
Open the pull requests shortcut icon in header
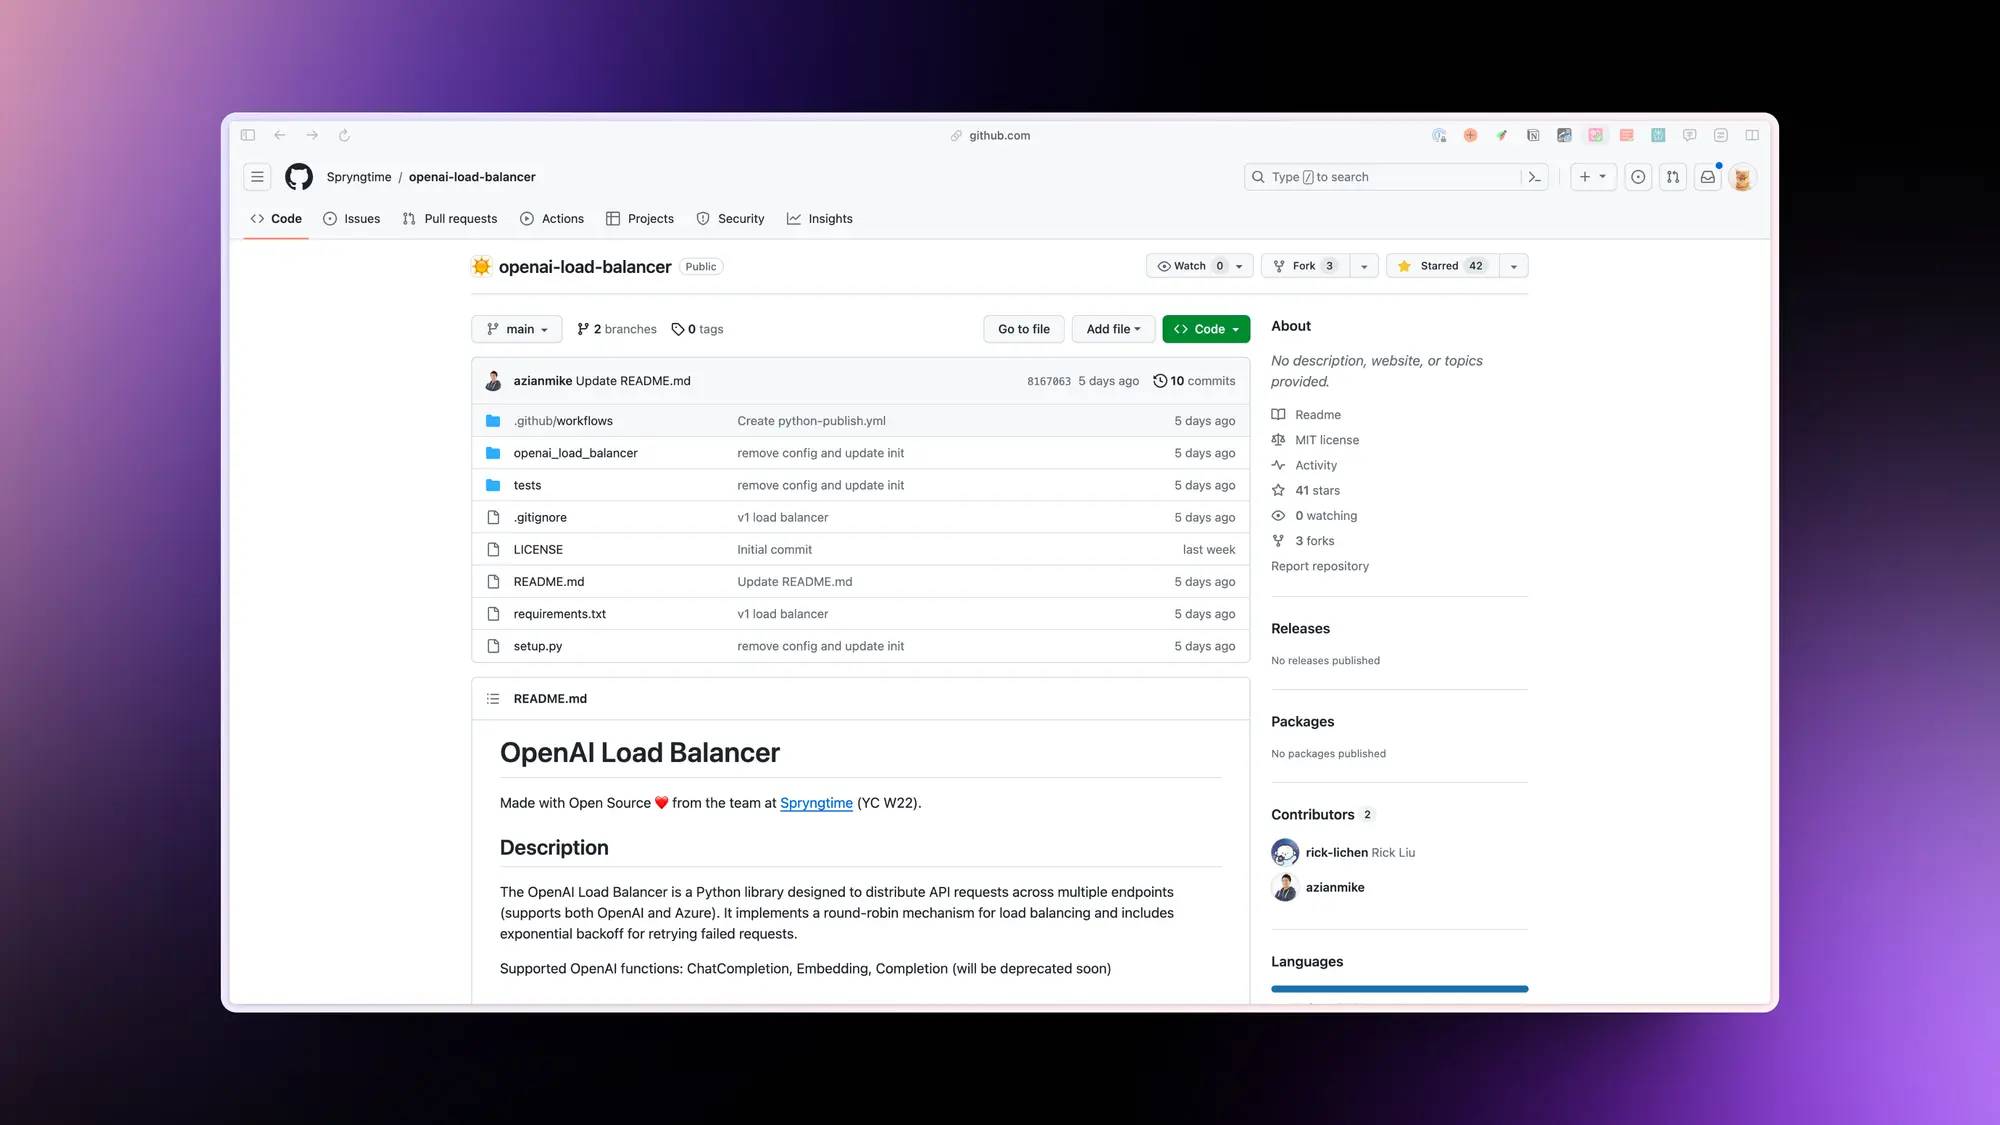tap(1673, 177)
